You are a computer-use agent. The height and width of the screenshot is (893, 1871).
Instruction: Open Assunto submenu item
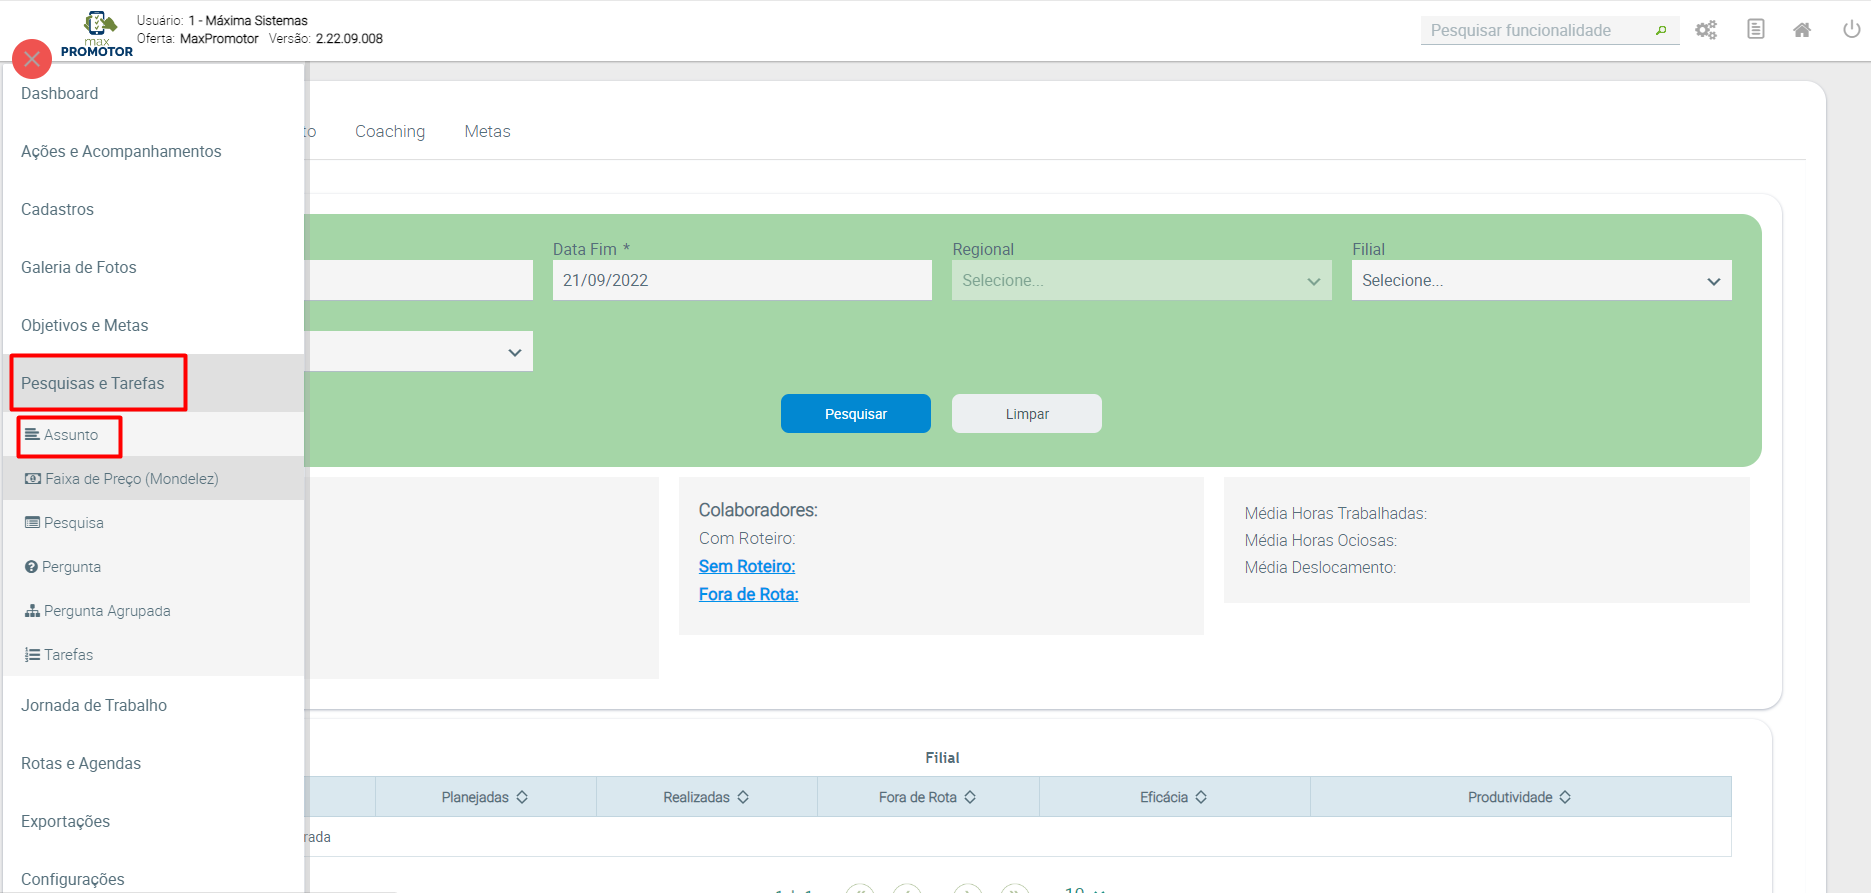[x=70, y=435]
